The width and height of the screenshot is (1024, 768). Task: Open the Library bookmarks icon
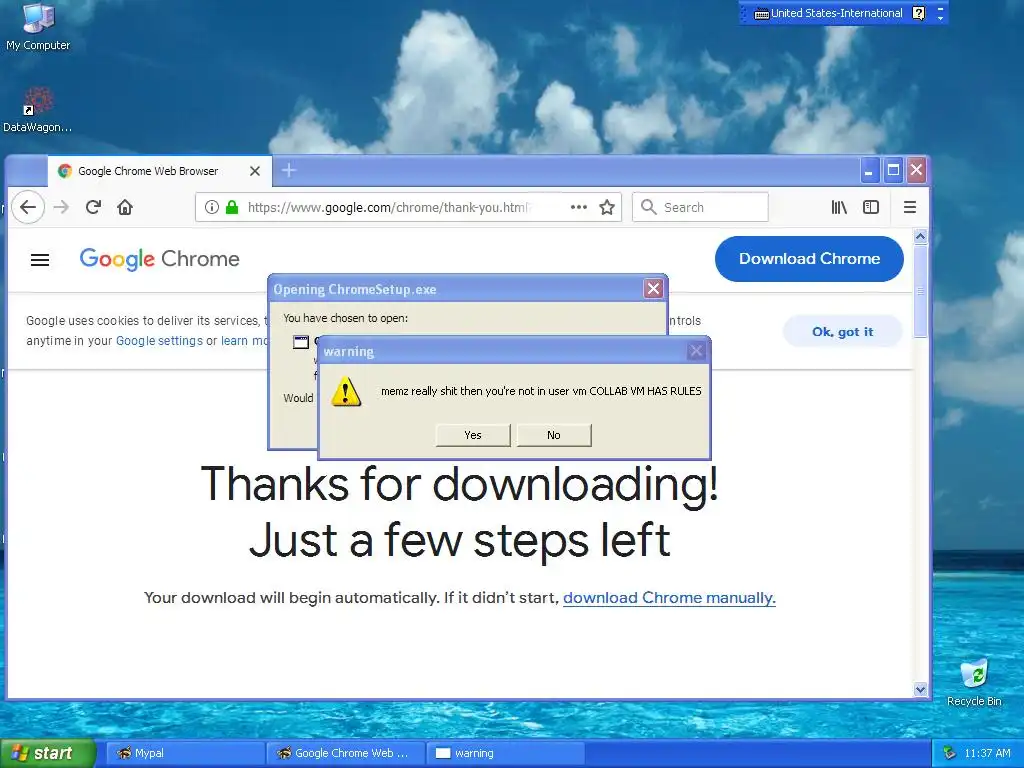pyautogui.click(x=839, y=207)
